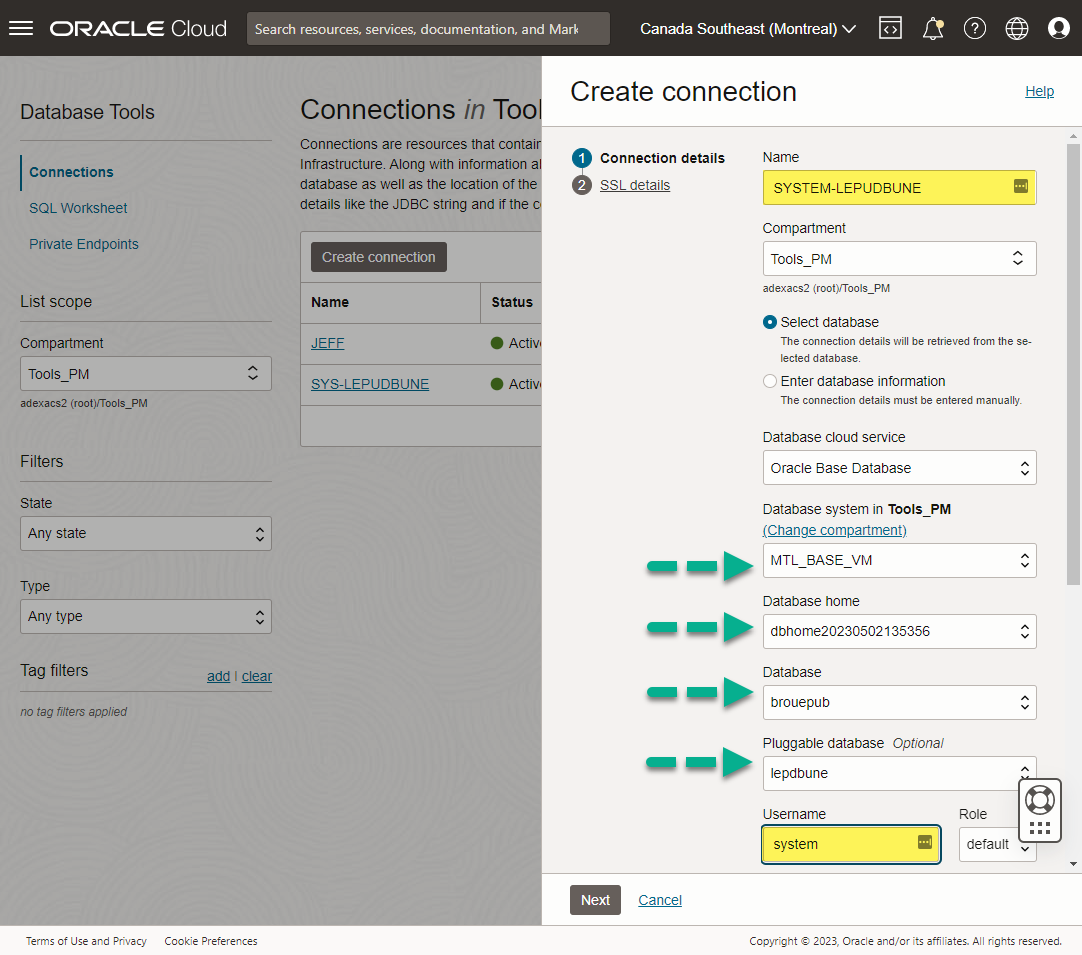Click the Name input field SYSTEM-LEPUDBUNE
1082x955 pixels.
coord(899,188)
